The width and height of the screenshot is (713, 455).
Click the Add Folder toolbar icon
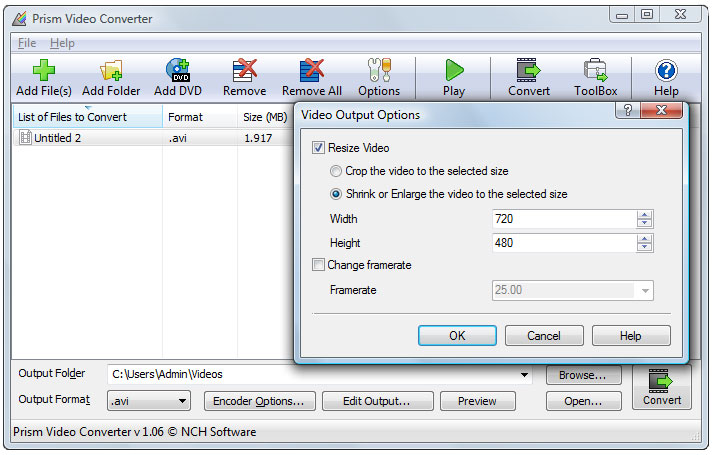(111, 70)
